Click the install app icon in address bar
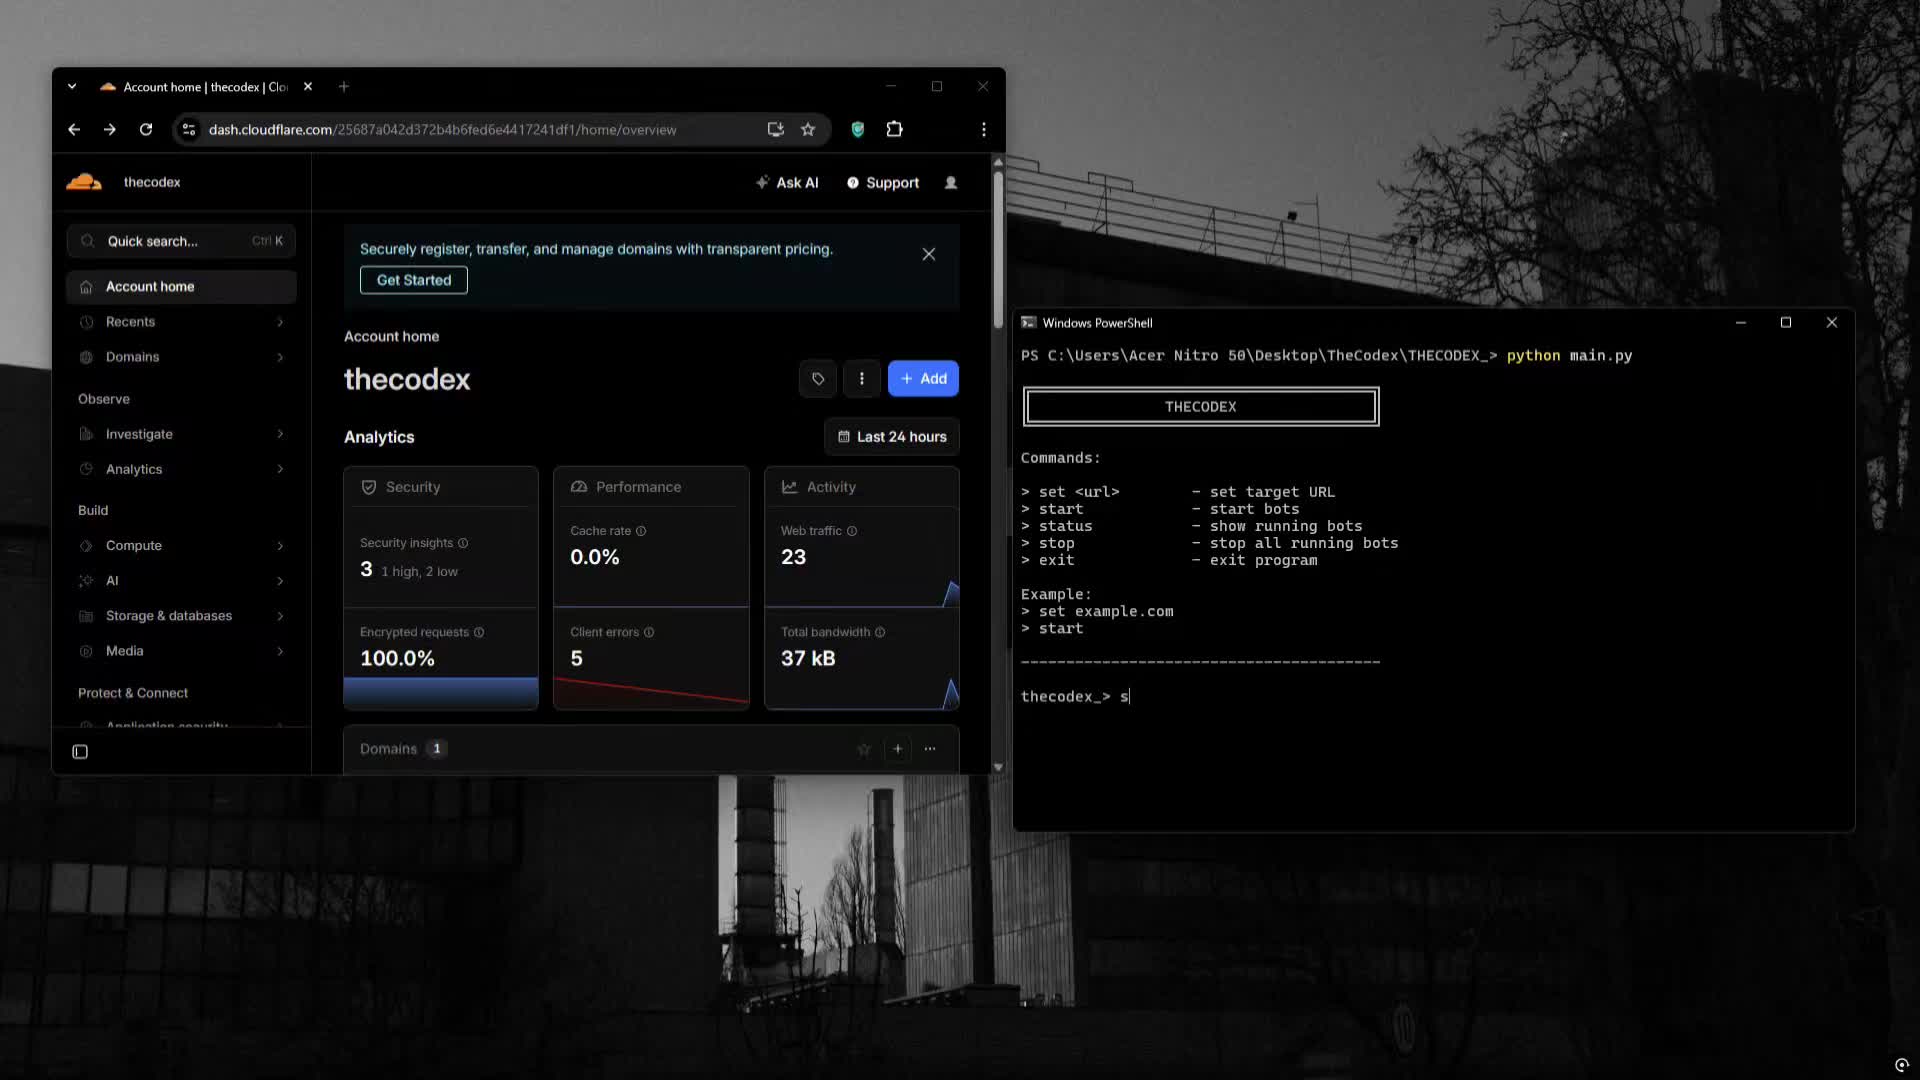The image size is (1920, 1080). [775, 130]
